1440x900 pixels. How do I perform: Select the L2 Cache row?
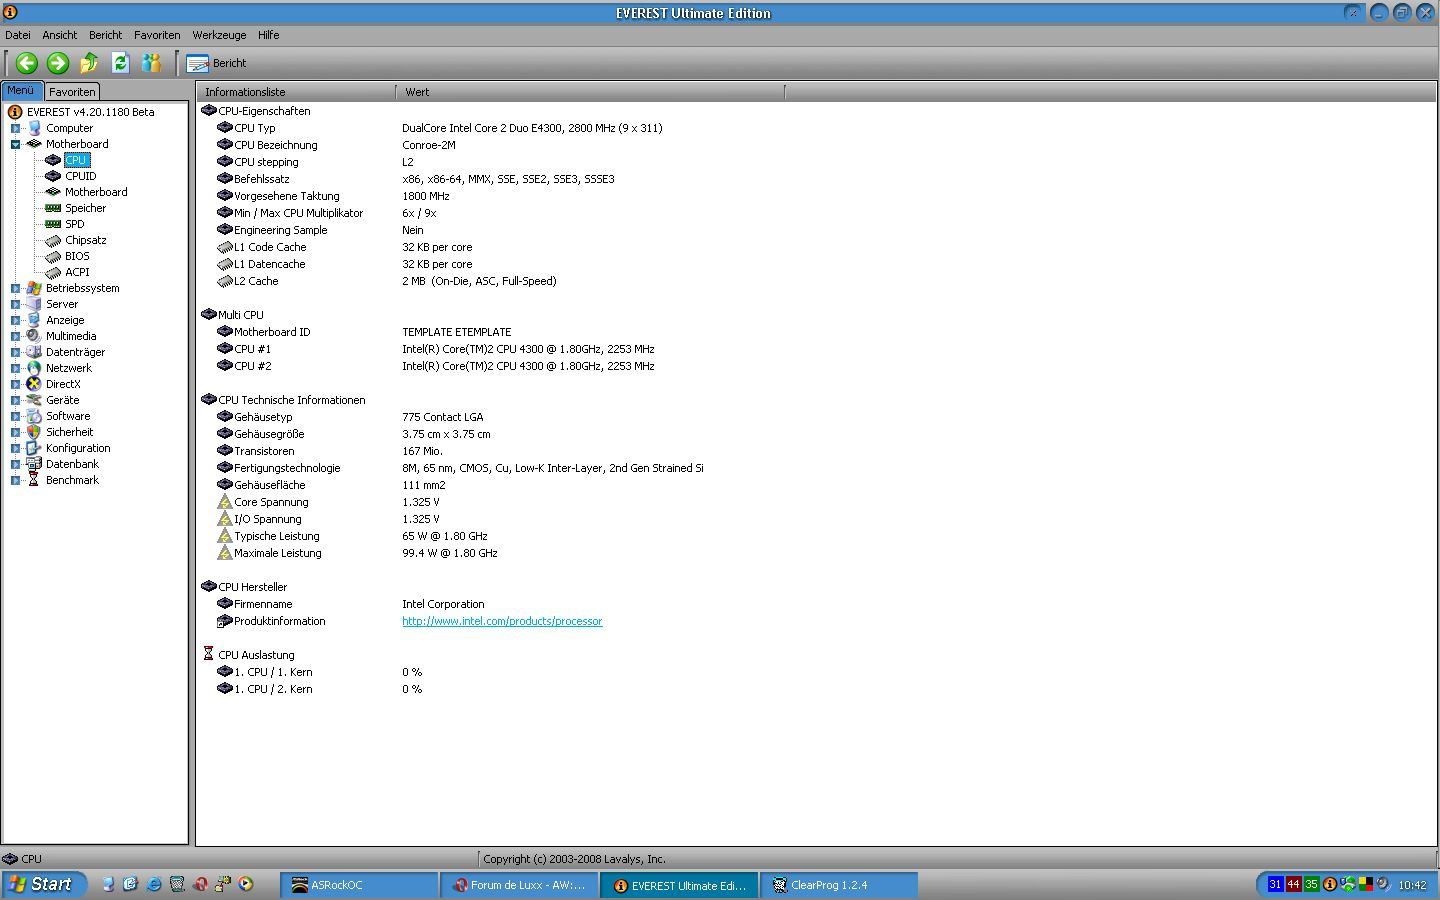(387, 281)
